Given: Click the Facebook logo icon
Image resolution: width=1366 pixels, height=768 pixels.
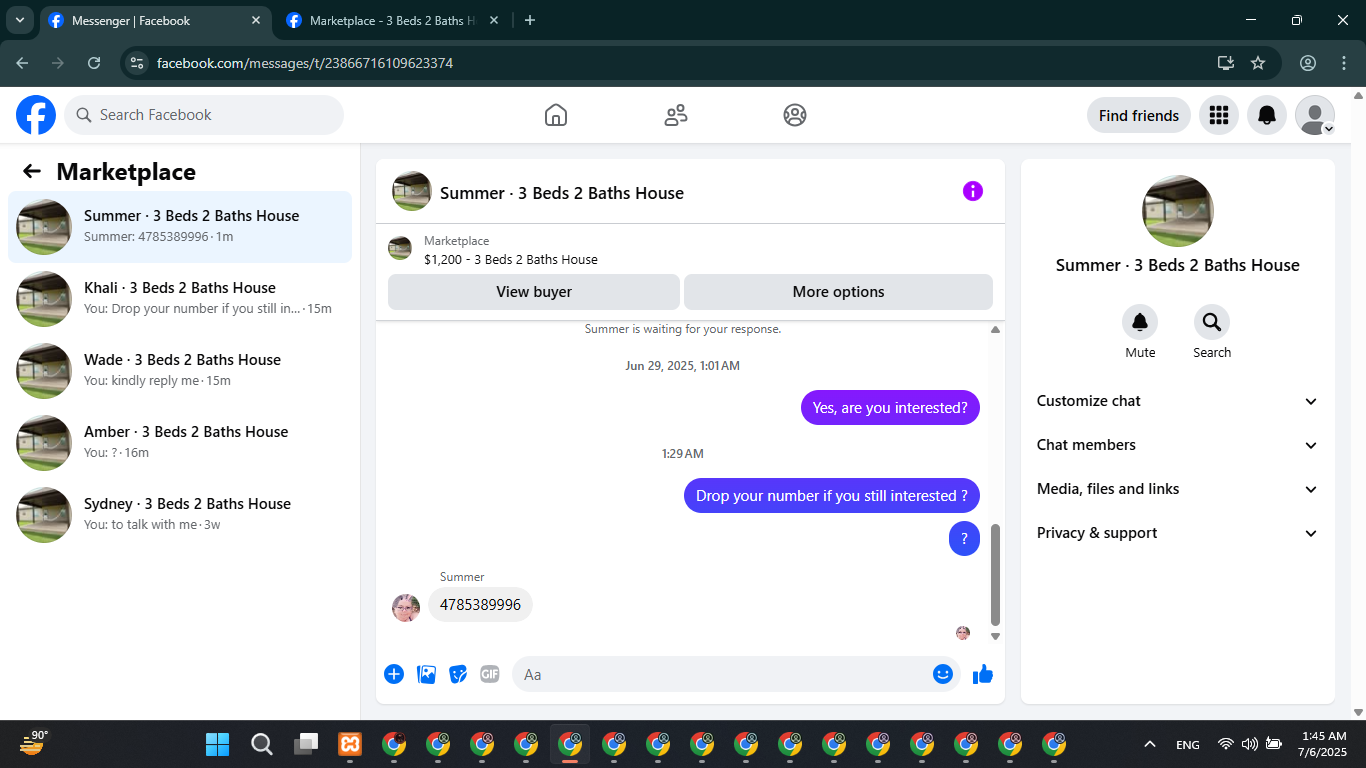Looking at the screenshot, I should (x=36, y=115).
